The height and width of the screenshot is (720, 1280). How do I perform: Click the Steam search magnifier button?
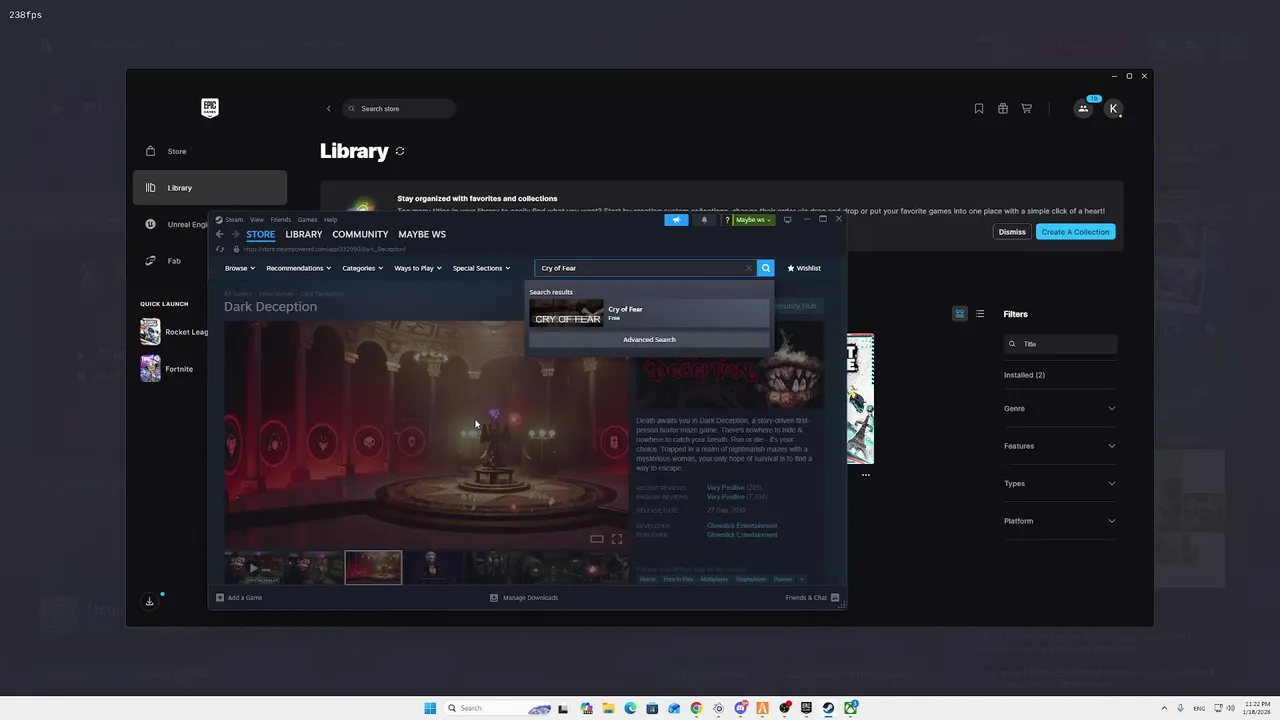point(766,268)
